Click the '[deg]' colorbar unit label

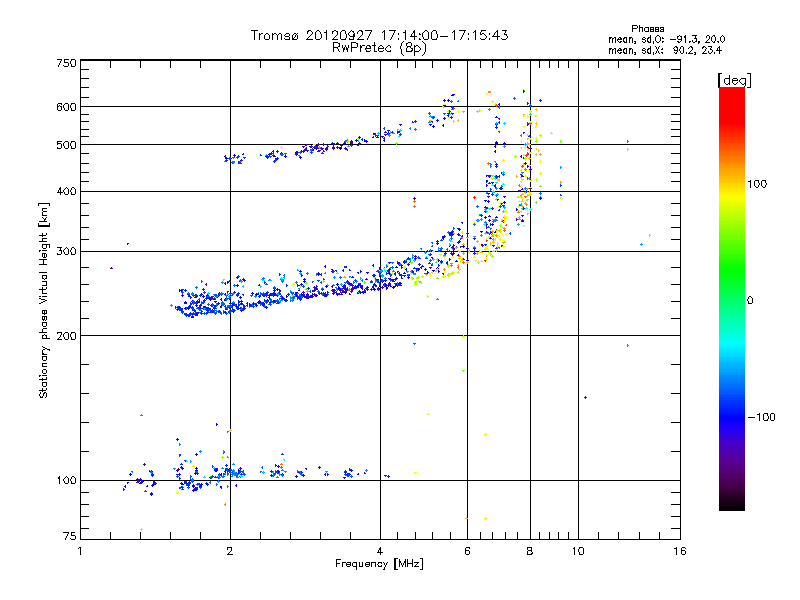tap(734, 80)
